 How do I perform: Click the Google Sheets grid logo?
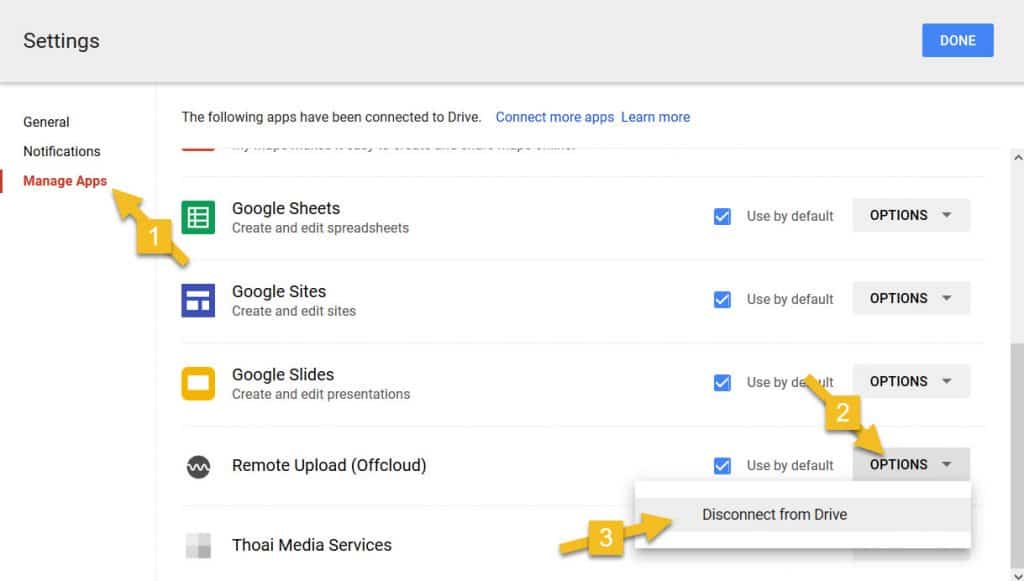[x=197, y=217]
